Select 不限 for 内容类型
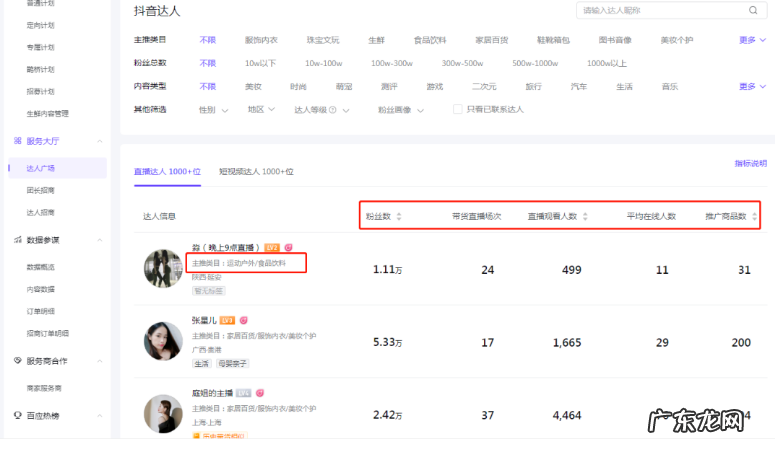Image resolution: width=782 pixels, height=450 pixels. [208, 86]
